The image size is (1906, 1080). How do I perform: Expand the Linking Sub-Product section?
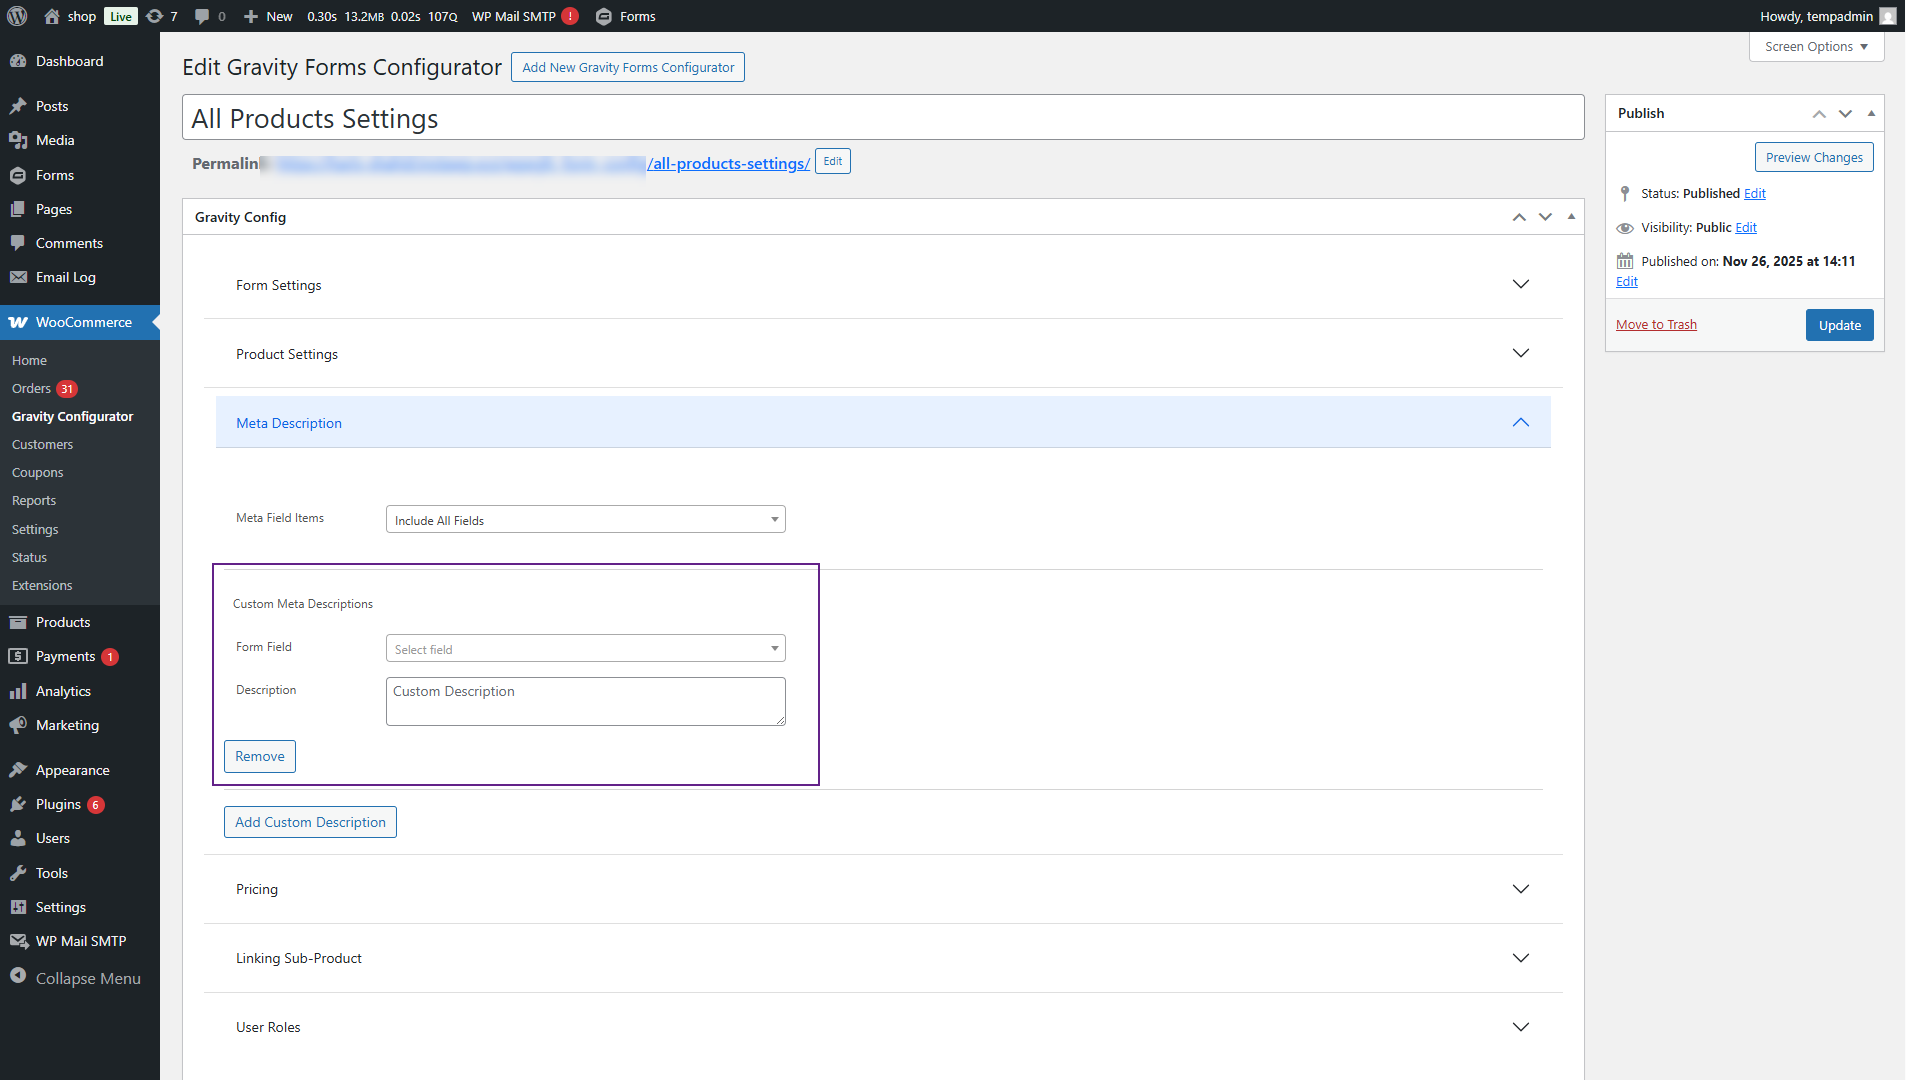pyautogui.click(x=883, y=958)
